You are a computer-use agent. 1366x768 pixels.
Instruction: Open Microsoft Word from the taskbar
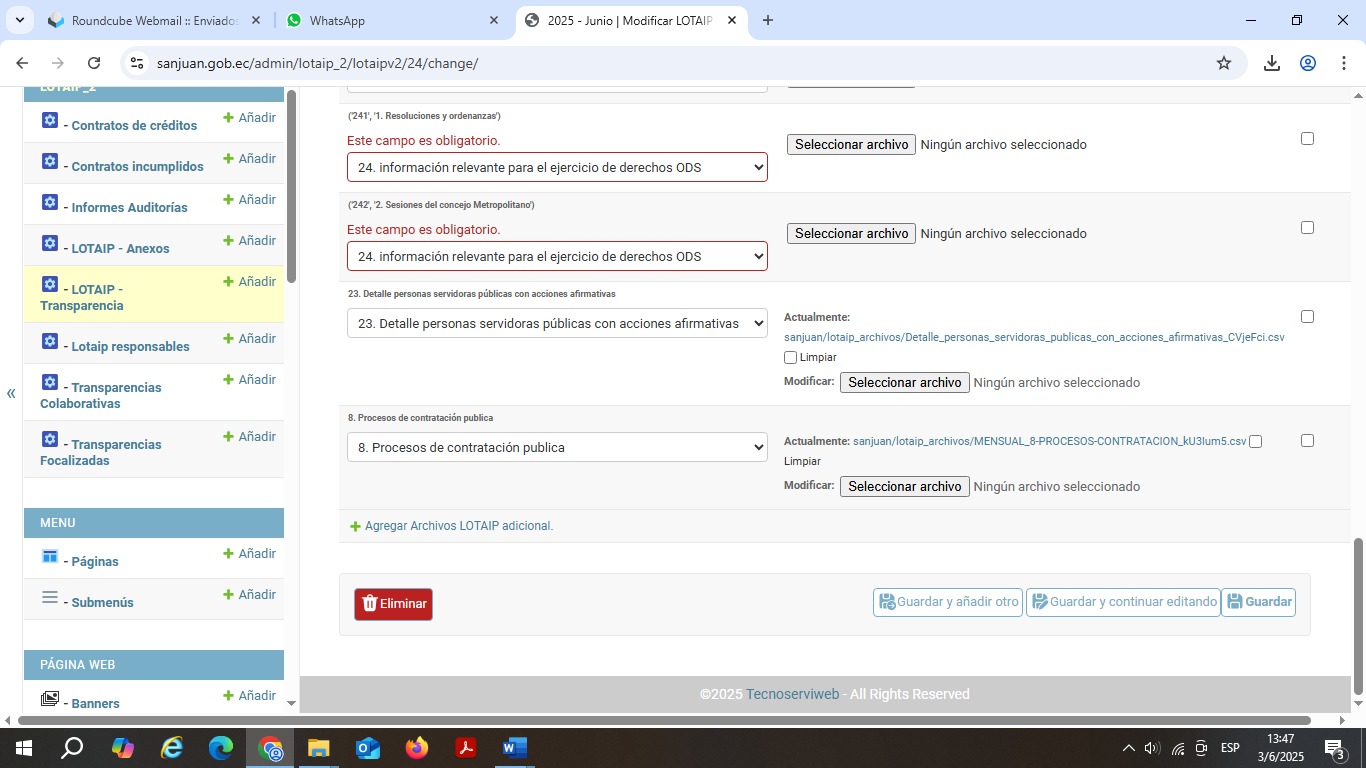514,748
